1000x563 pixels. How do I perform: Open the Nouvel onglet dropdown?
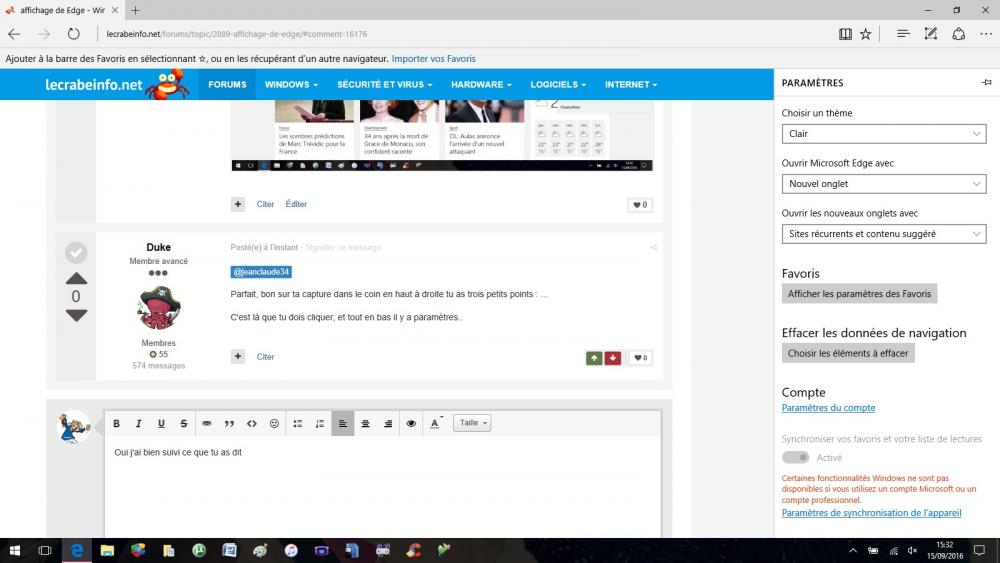[883, 184]
